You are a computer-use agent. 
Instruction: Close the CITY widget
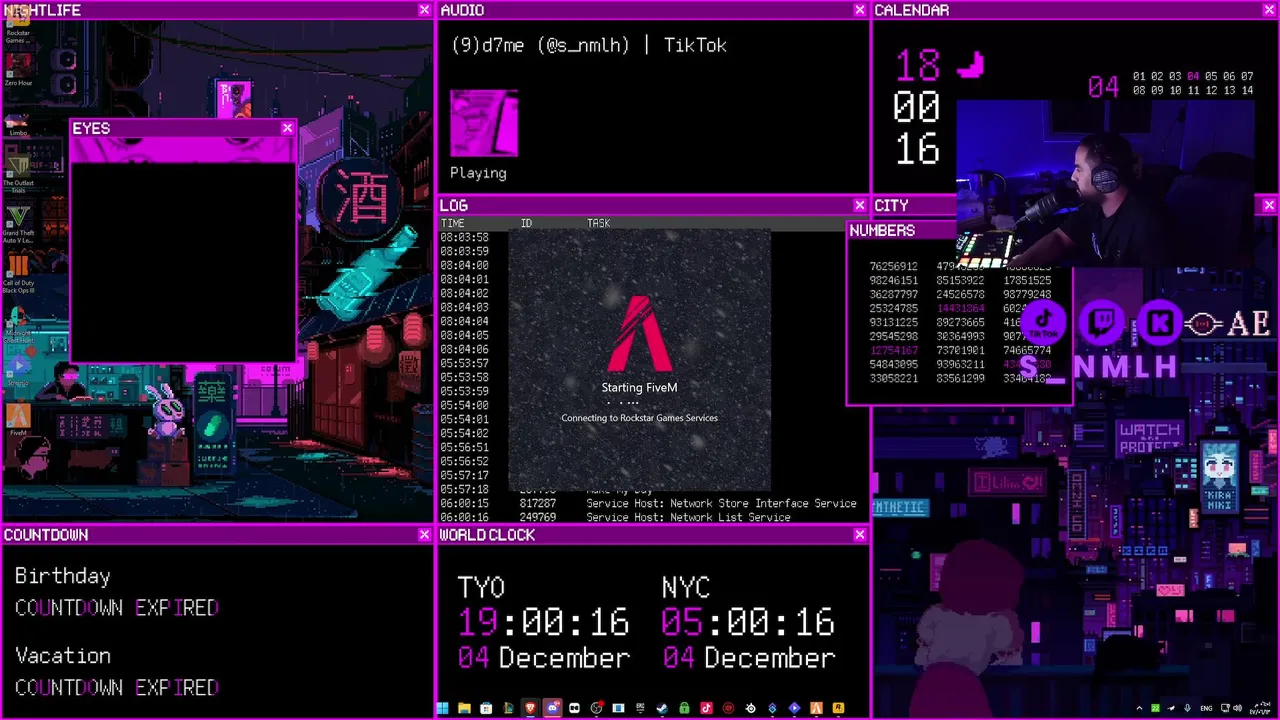1269,205
